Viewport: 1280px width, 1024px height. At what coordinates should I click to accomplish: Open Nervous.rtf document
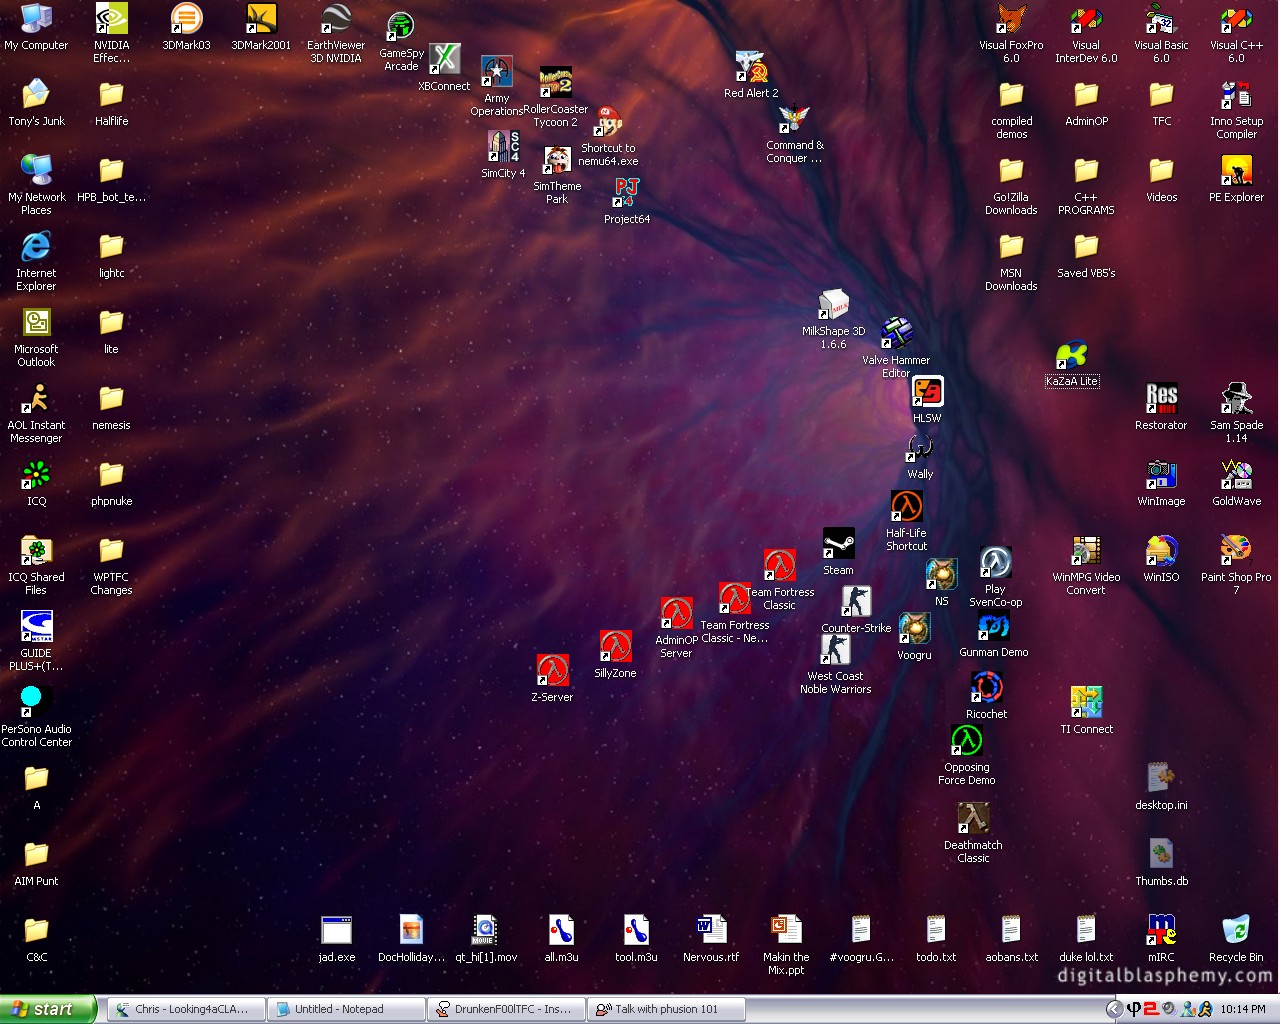[711, 939]
